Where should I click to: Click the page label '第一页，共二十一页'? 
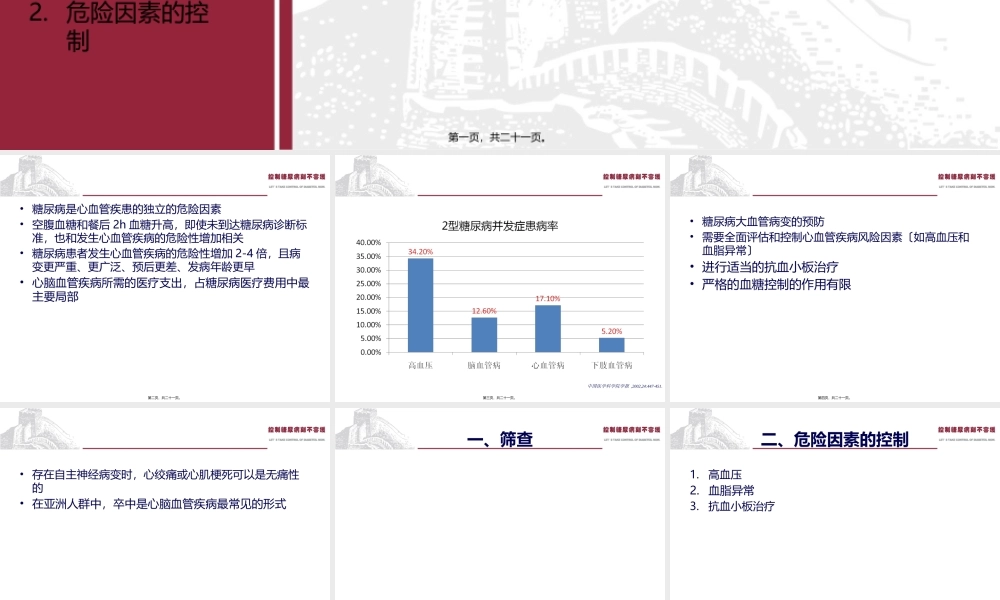click(497, 137)
